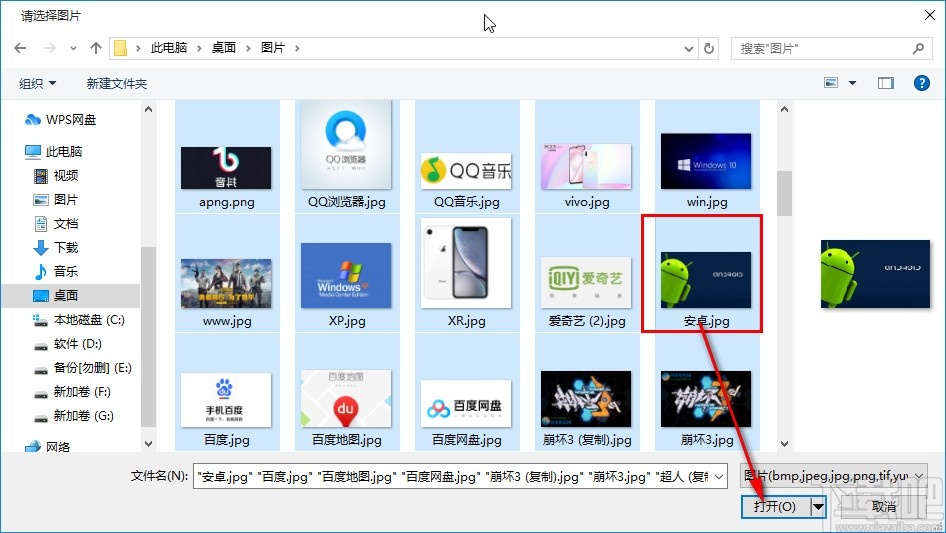Open the help button
This screenshot has width=946, height=533.
click(922, 83)
